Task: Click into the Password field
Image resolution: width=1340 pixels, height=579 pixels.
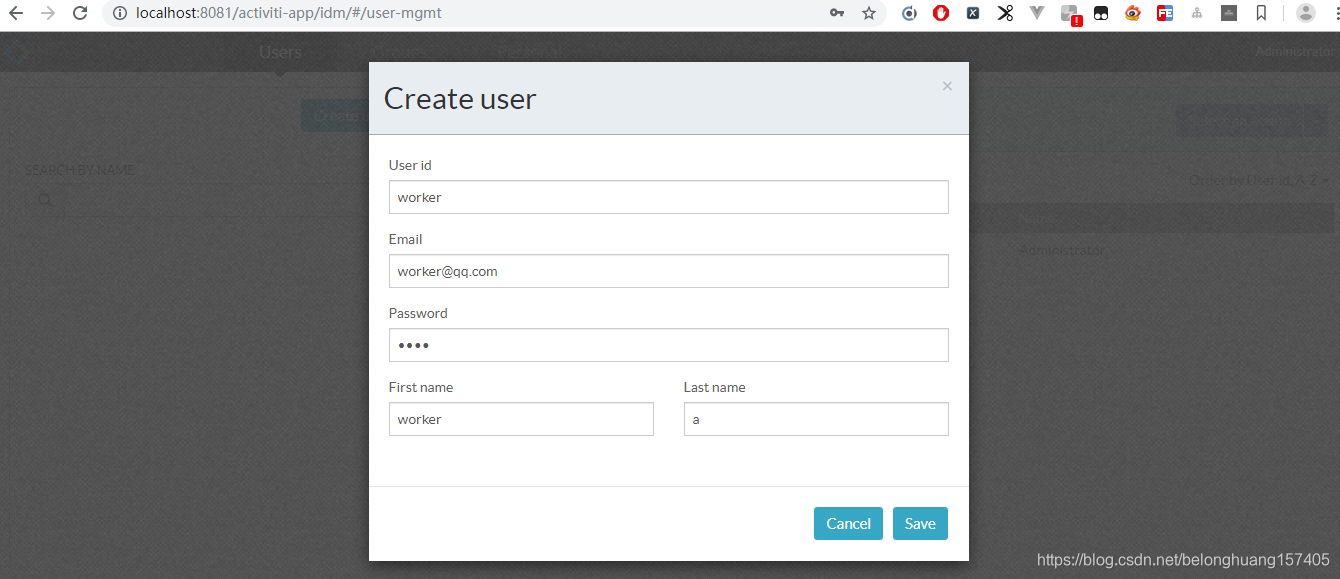Action: coord(668,345)
